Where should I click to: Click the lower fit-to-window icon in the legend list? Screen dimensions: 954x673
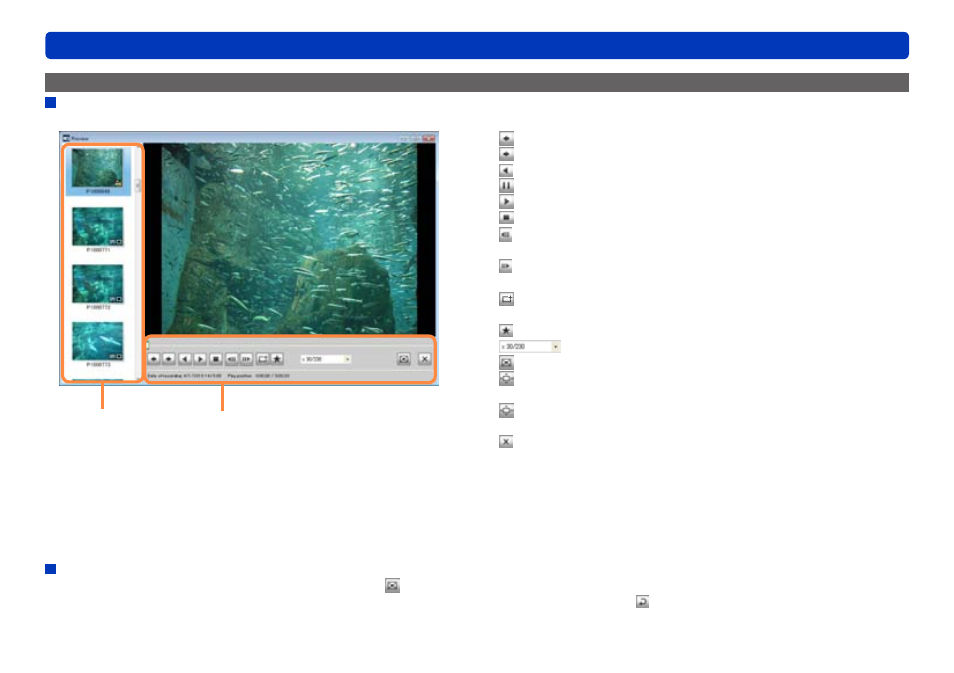tap(506, 411)
